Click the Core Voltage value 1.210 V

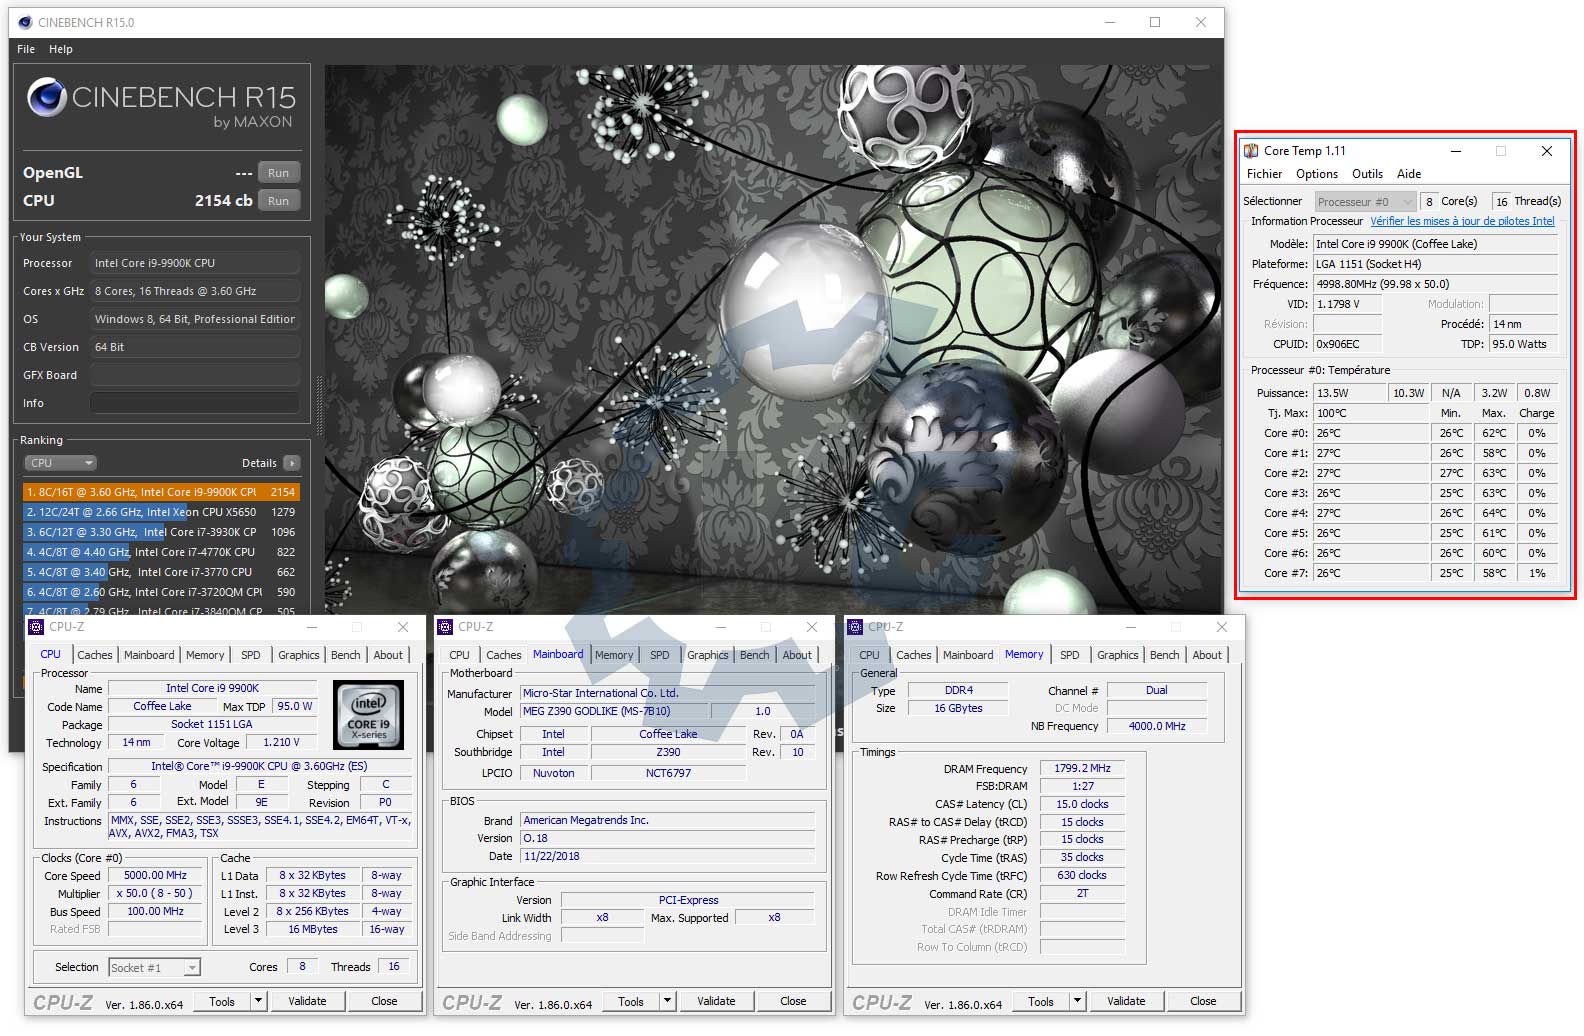pos(282,742)
